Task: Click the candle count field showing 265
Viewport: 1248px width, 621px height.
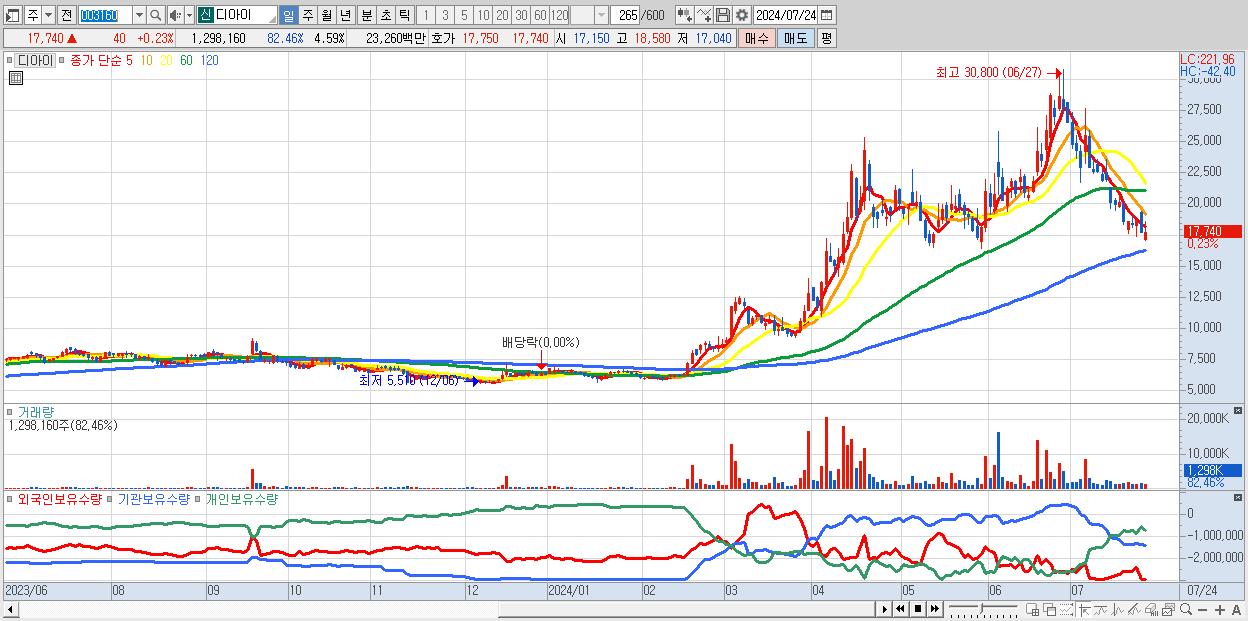Action: point(625,15)
